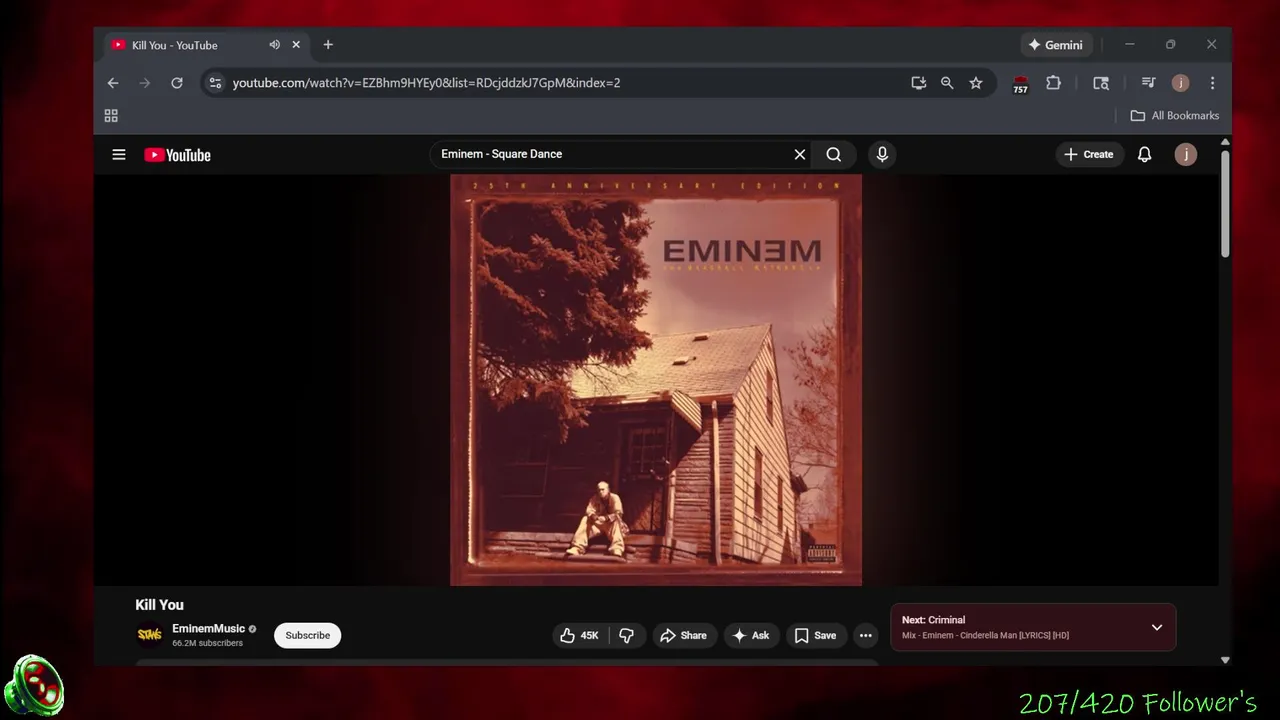Share the video
The image size is (1280, 720).
point(684,635)
